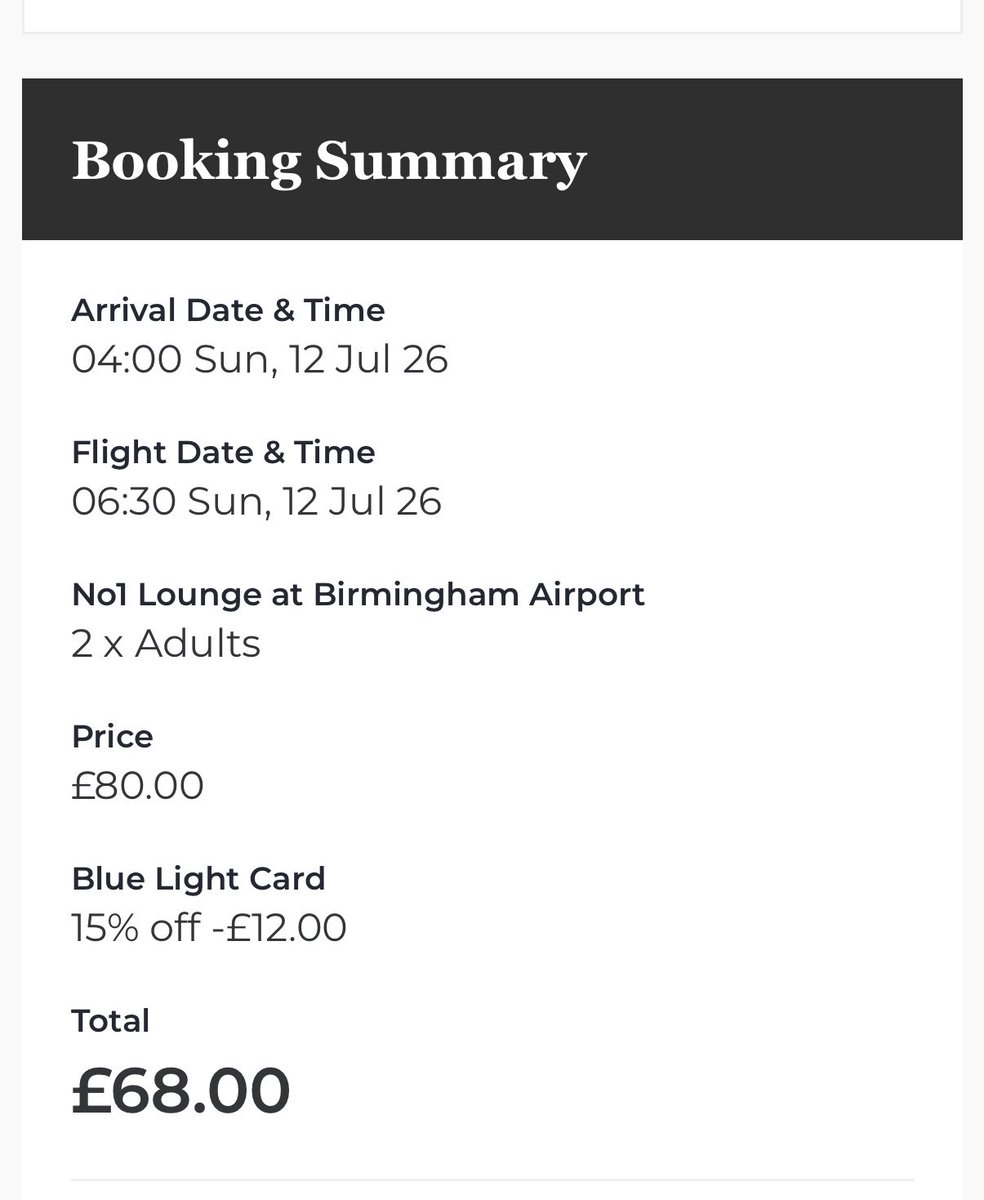Click No1 Lounge at Birmingham Airport text
Viewport: 984px width, 1200px height.
358,594
